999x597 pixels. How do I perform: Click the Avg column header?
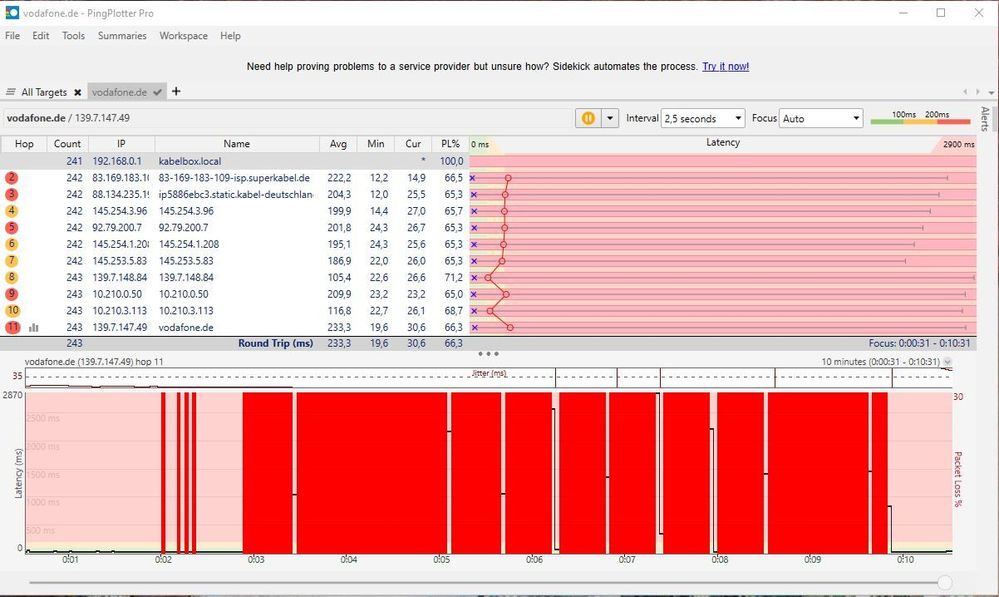[338, 144]
